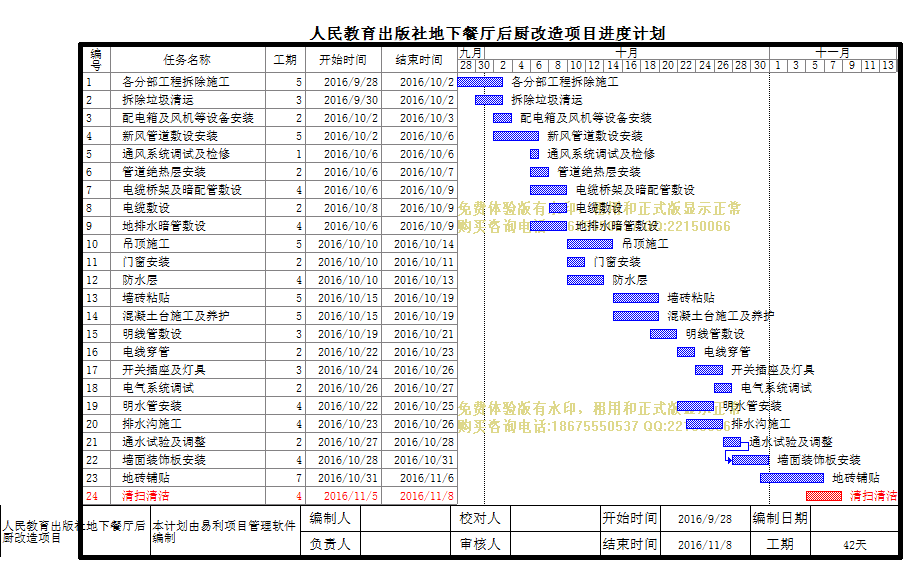
Task: Click the 结束时间 column header
Action: pos(419,60)
